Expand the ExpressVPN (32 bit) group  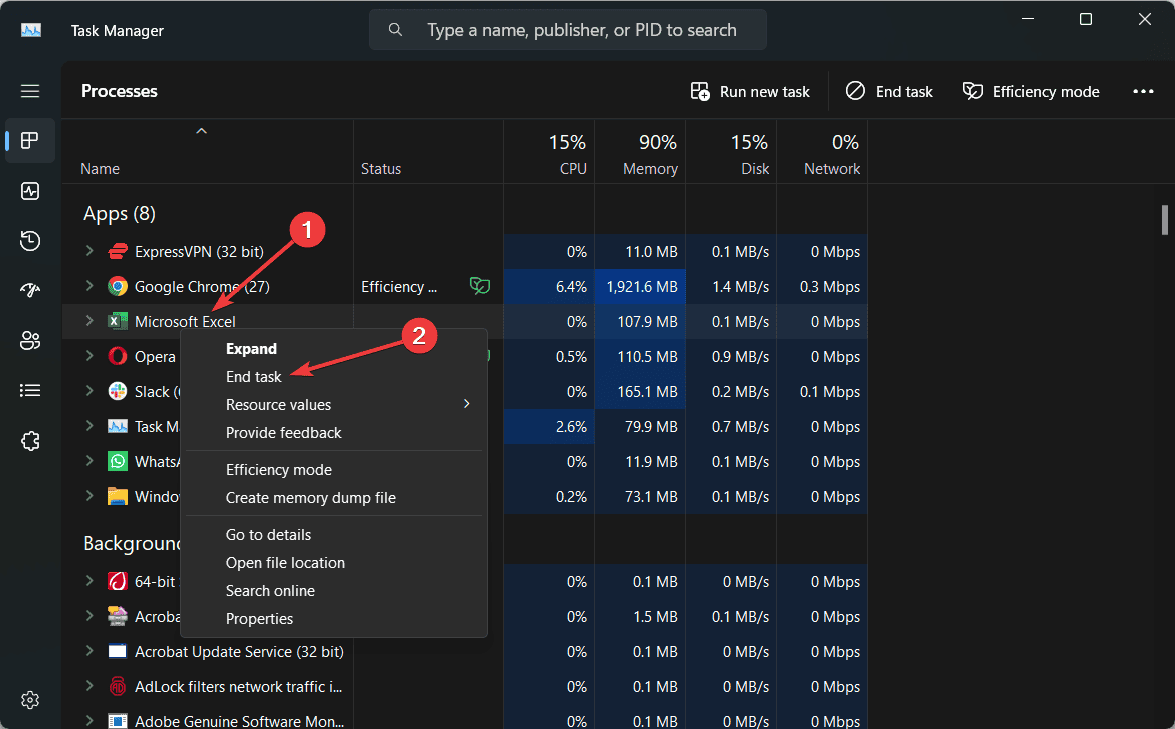[89, 251]
